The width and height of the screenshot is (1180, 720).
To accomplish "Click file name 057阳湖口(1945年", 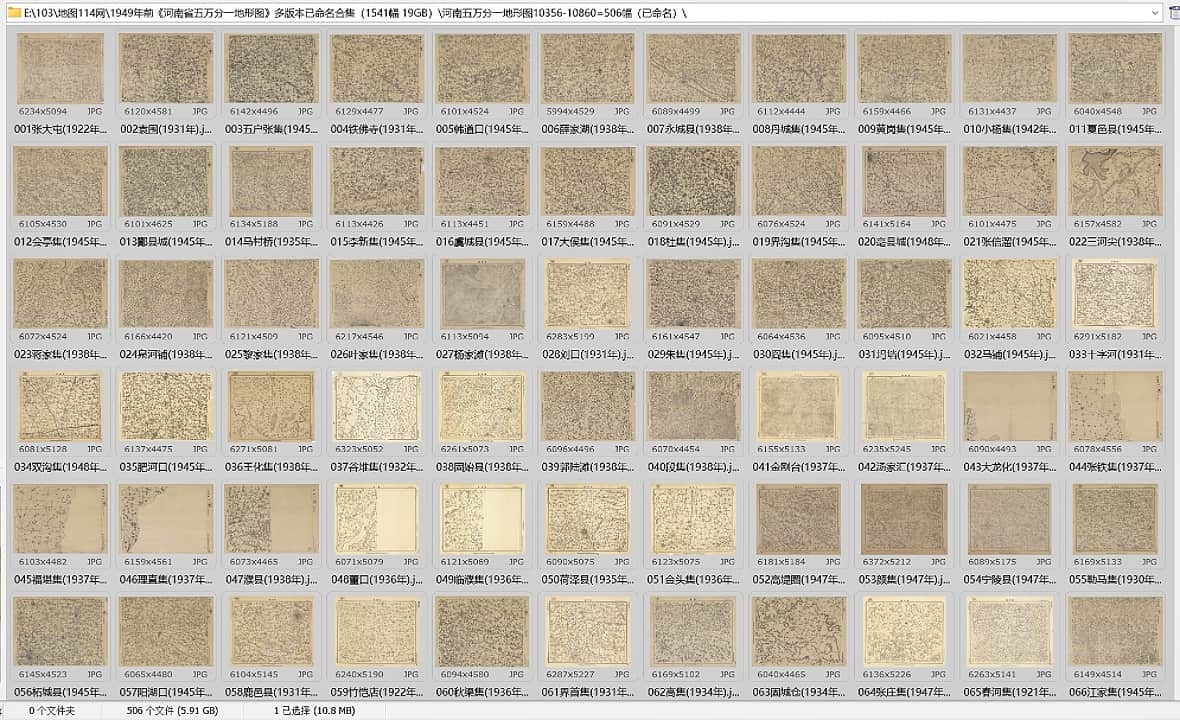I will click(x=166, y=692).
